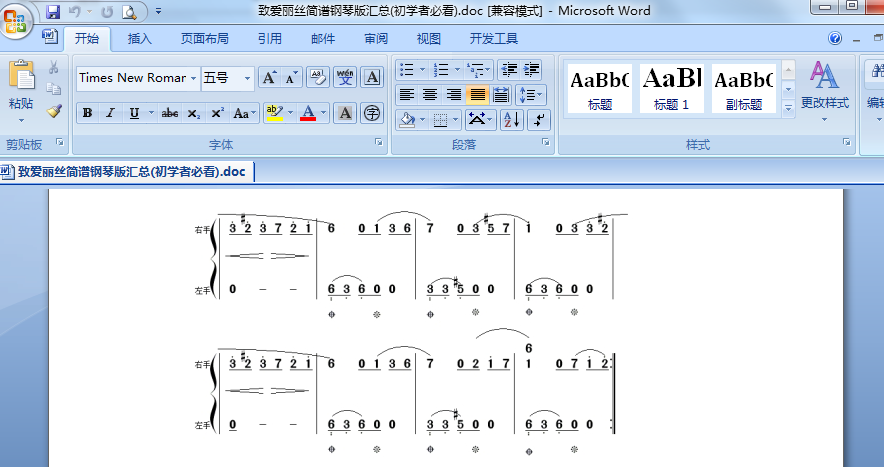Apply the 副标题 style
The width and height of the screenshot is (884, 467).
tap(744, 88)
